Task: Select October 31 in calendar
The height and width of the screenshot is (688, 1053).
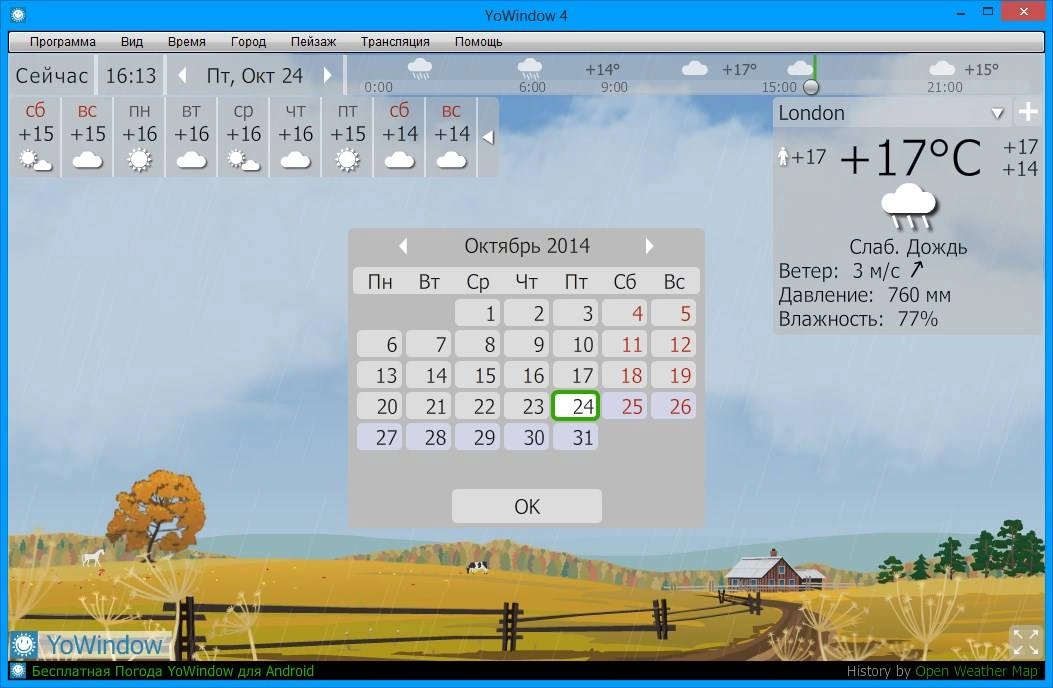Action: (x=576, y=437)
